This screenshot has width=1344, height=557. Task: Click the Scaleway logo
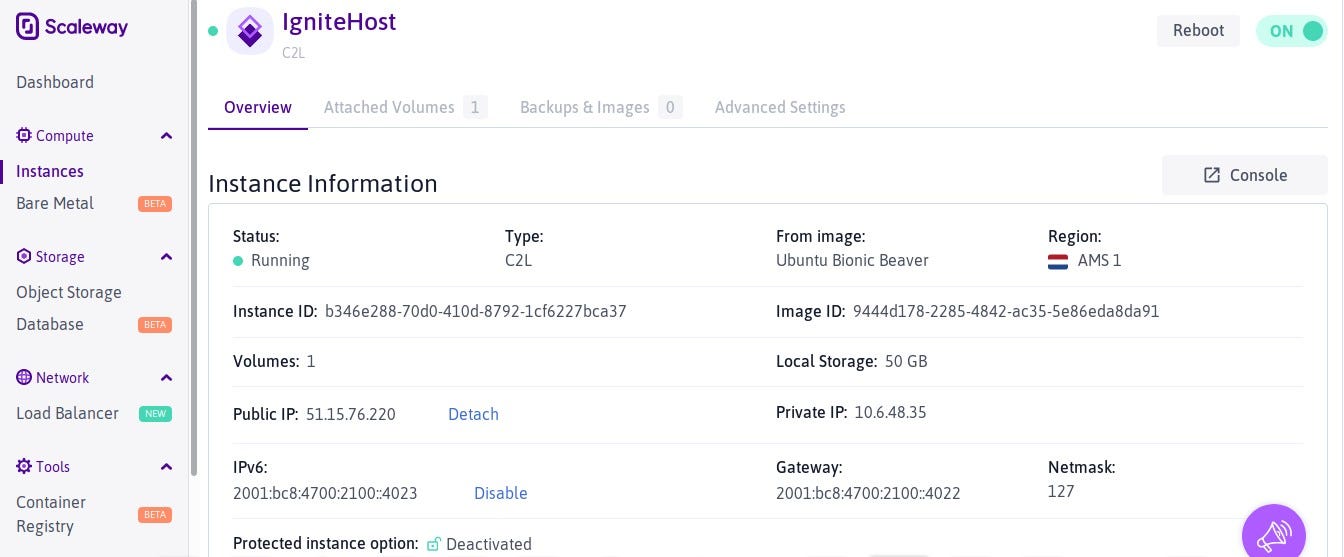tap(72, 27)
